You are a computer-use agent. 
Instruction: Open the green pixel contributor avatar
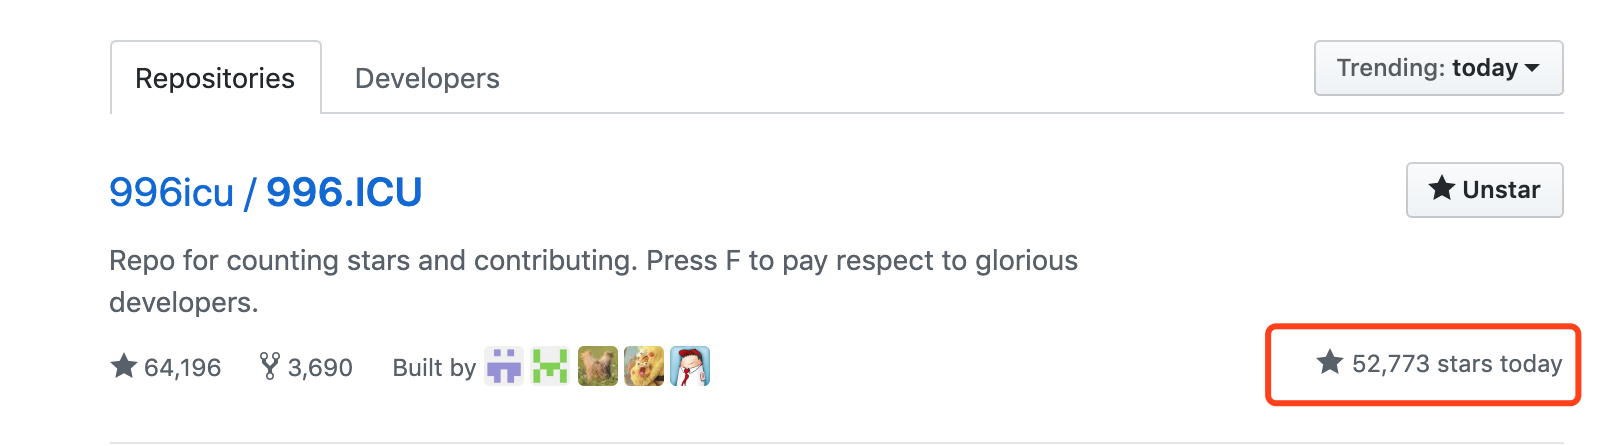pos(550,366)
